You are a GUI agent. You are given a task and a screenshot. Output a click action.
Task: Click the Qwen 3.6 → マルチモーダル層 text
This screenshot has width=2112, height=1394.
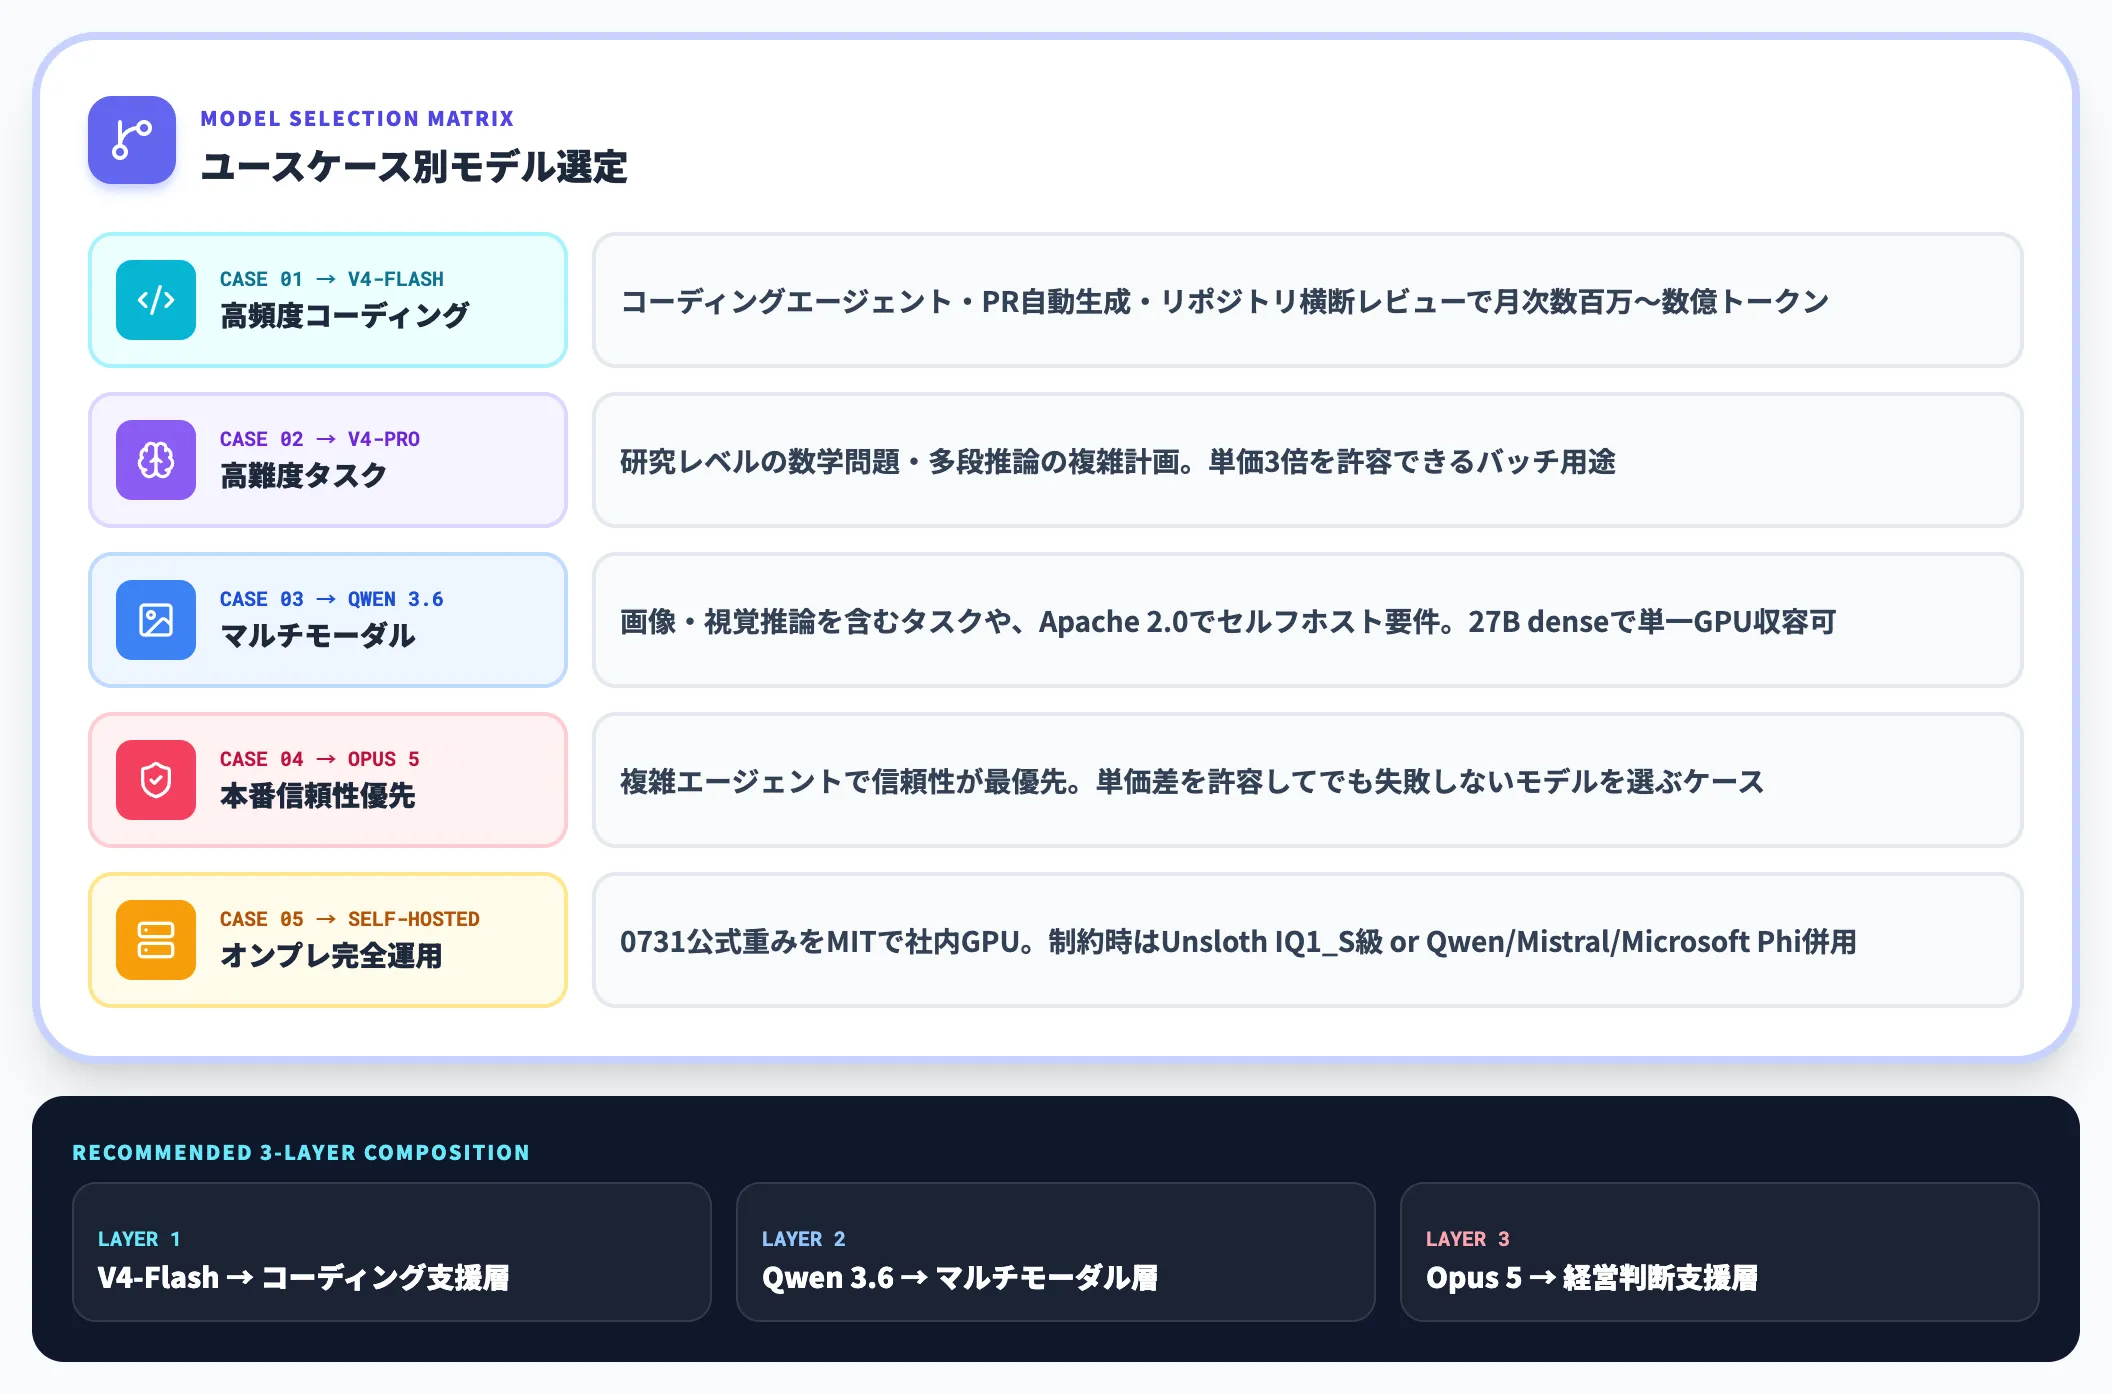click(x=960, y=1278)
